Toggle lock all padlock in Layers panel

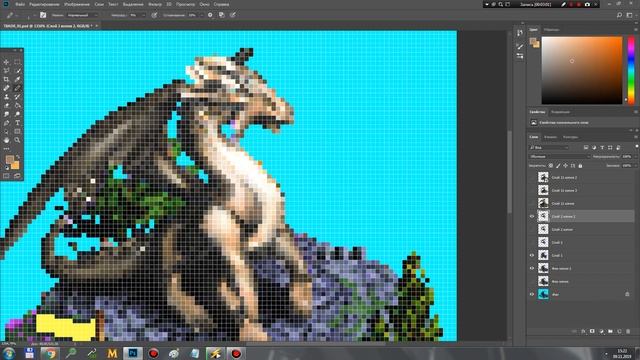pyautogui.click(x=580, y=166)
